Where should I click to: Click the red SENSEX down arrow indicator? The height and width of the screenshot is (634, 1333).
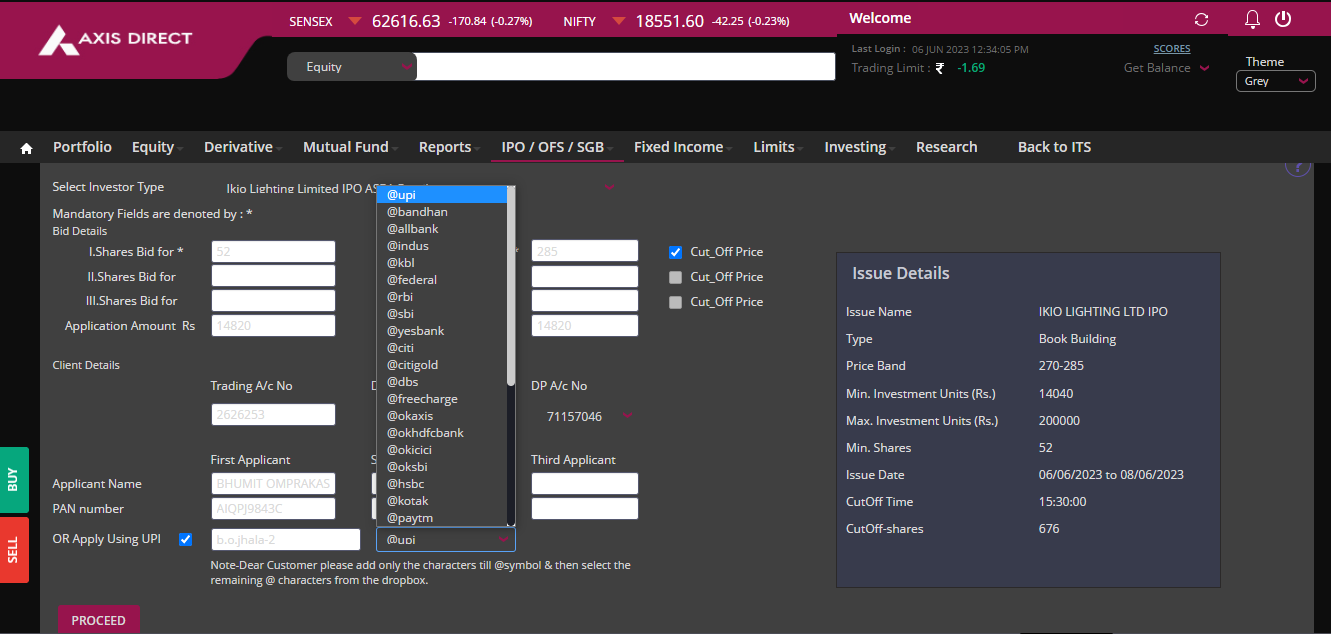355,21
